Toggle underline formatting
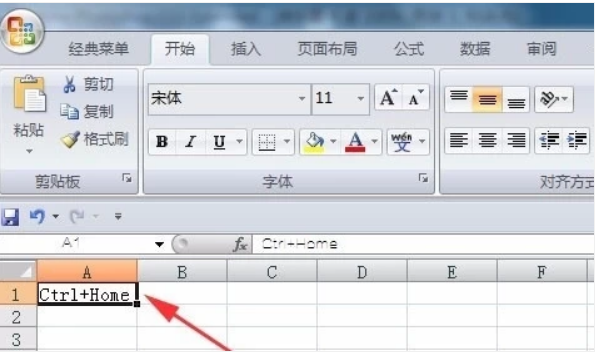Screen dimensions: 601x360 click(219, 141)
